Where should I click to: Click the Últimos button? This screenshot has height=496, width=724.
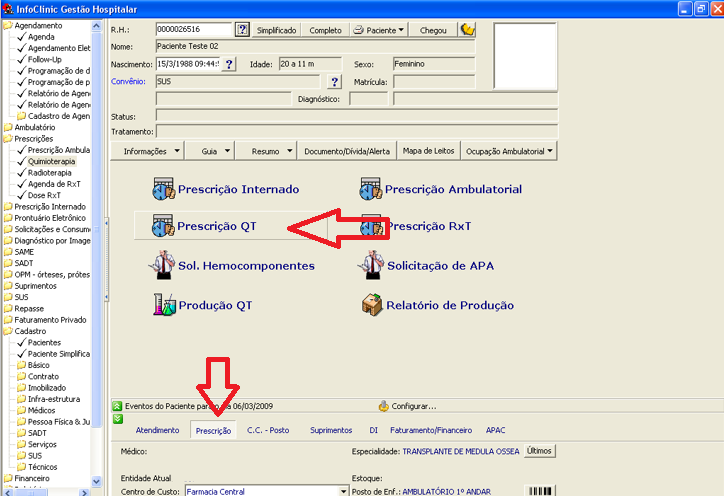(x=539, y=451)
